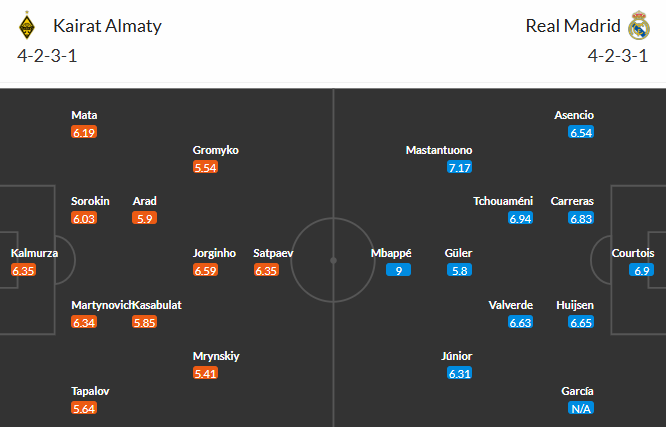Click Júnior's 6.31 rating badge
Image resolution: width=666 pixels, height=427 pixels.
tap(460, 373)
